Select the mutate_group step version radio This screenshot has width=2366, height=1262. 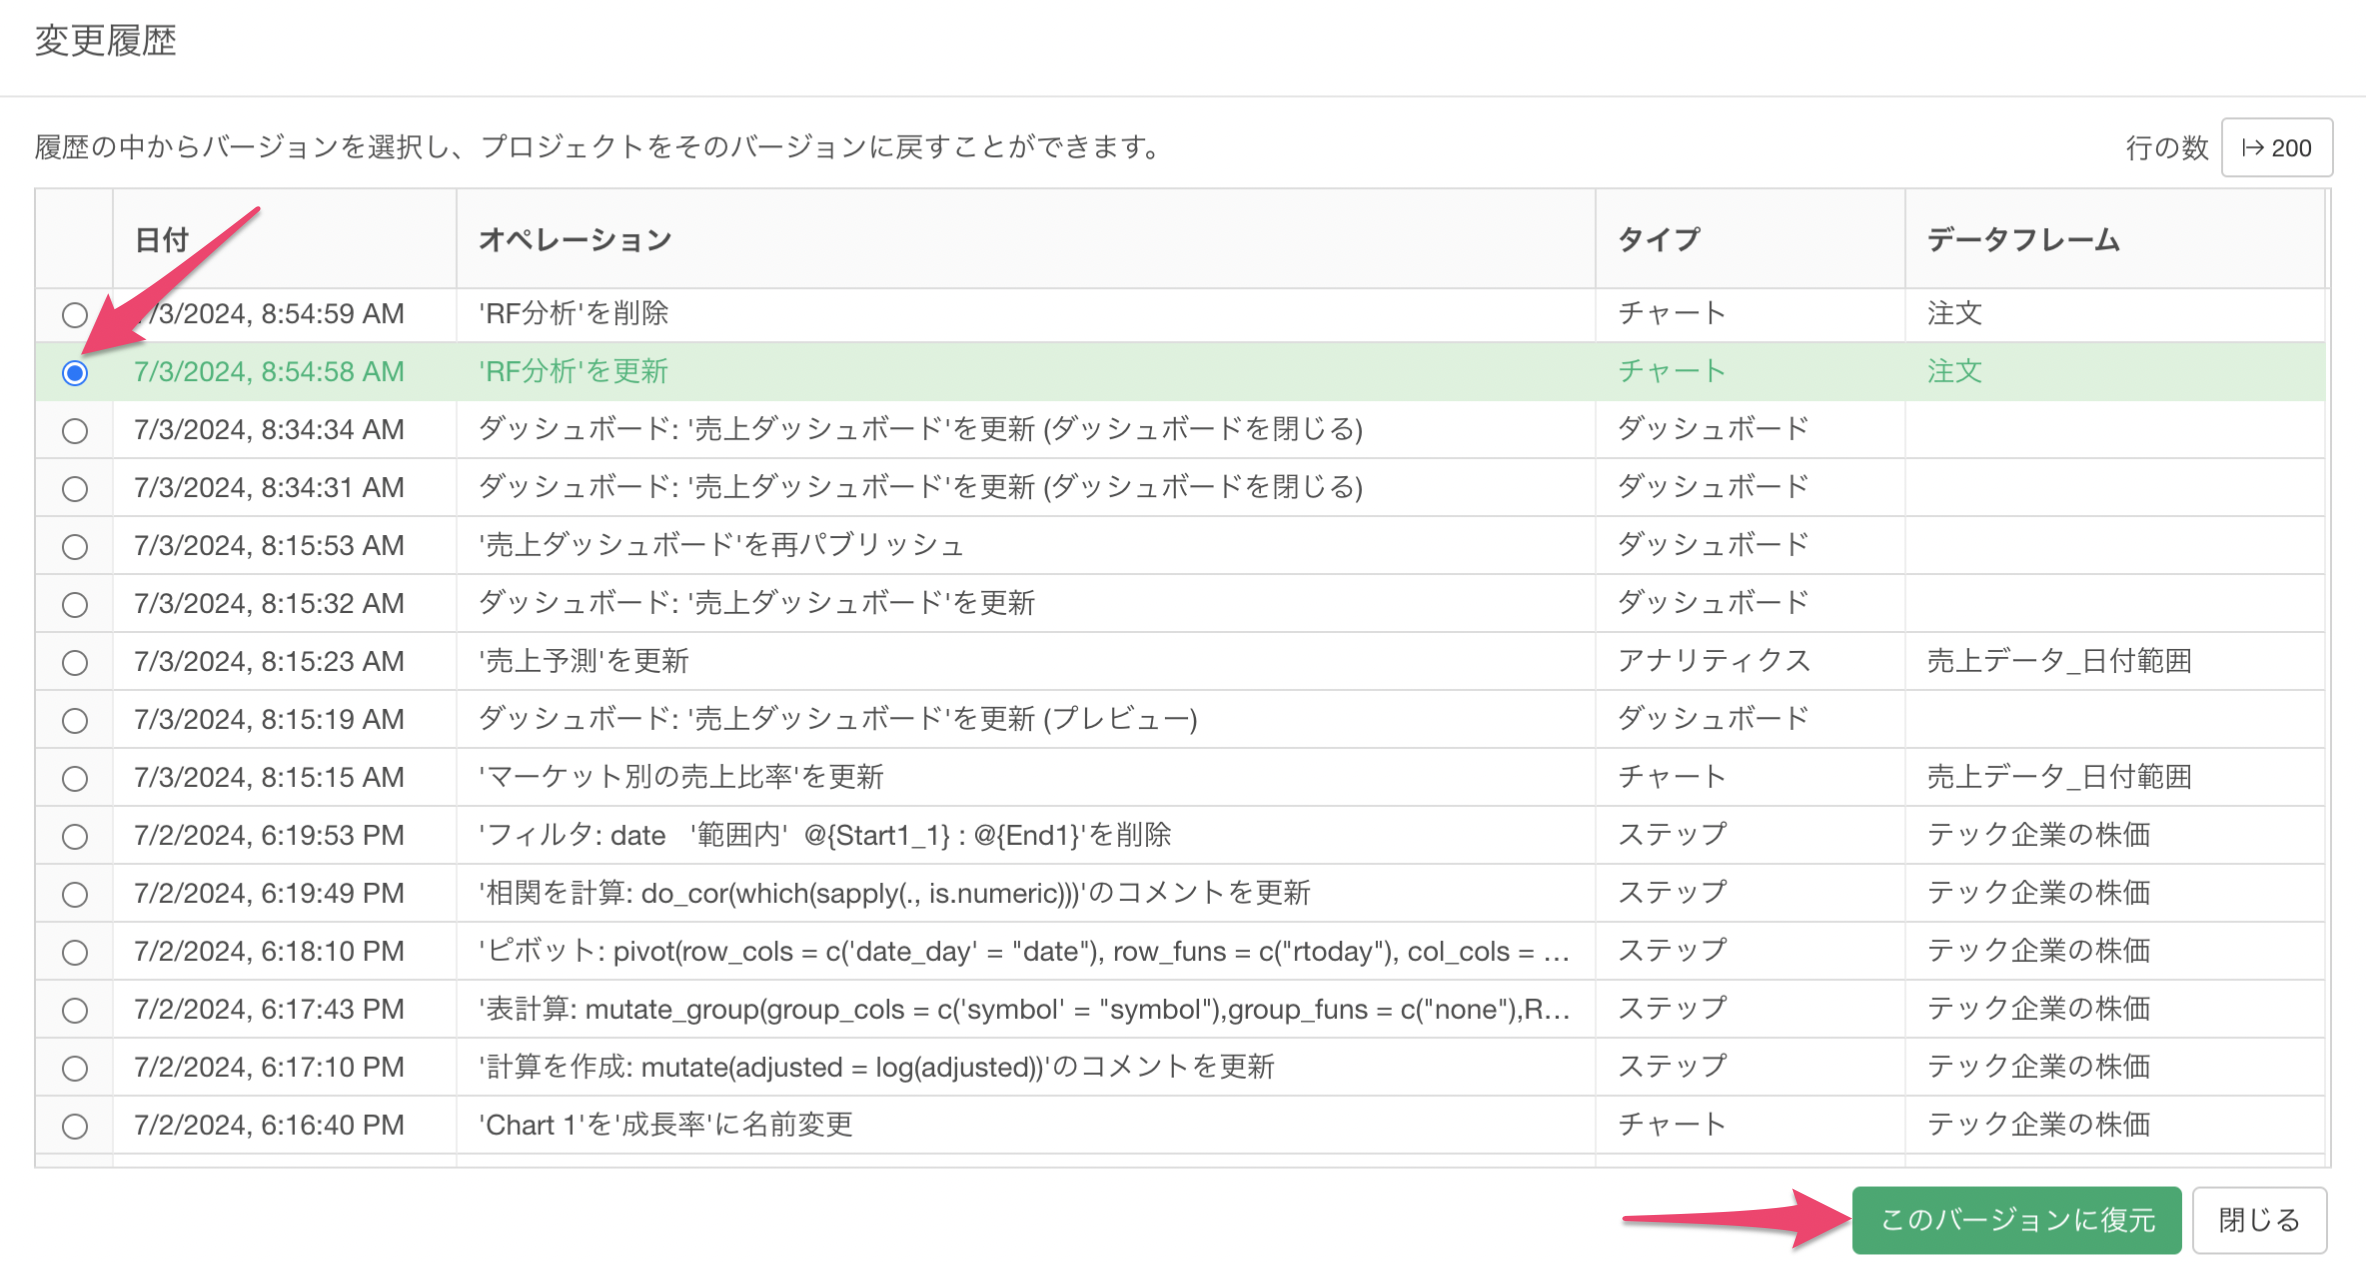point(75,1011)
